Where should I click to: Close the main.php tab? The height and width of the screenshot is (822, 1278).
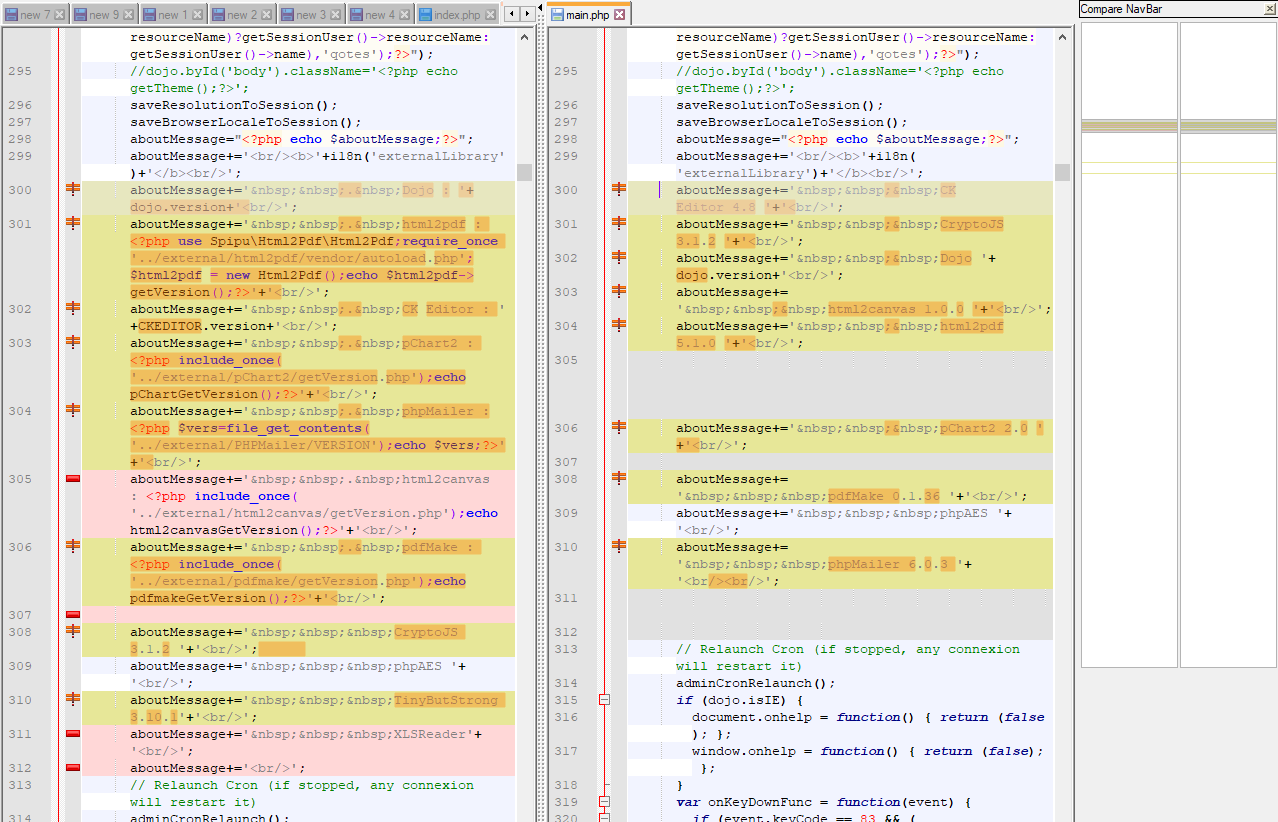619,15
